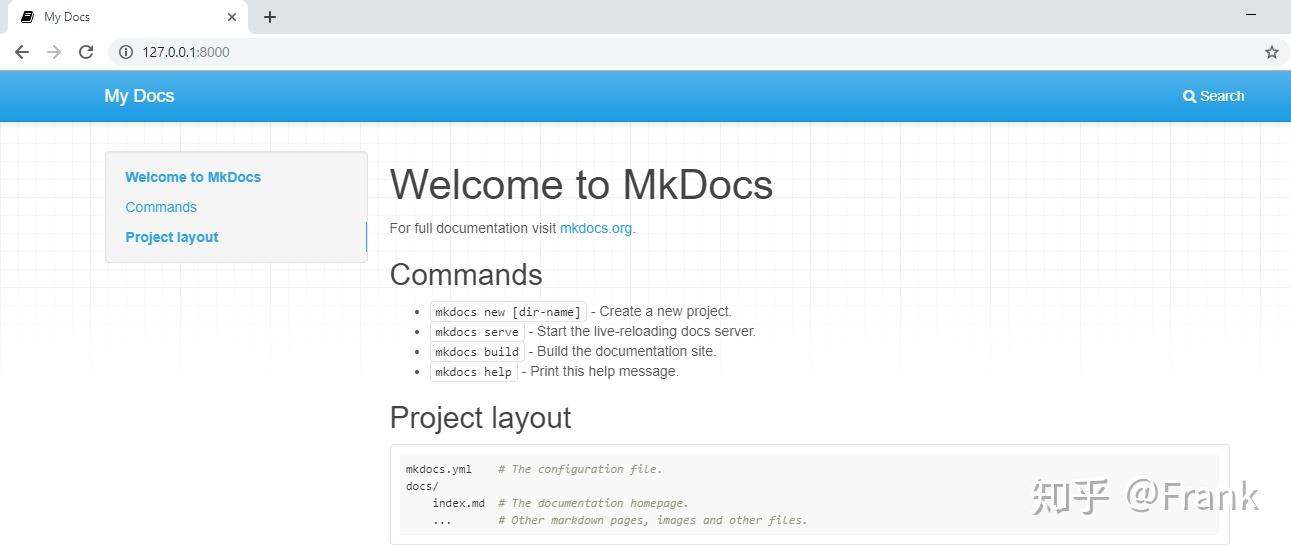Go to Welcome to MkDocs in the sidebar
Image resolution: width=1291 pixels, height=547 pixels.
(x=193, y=177)
